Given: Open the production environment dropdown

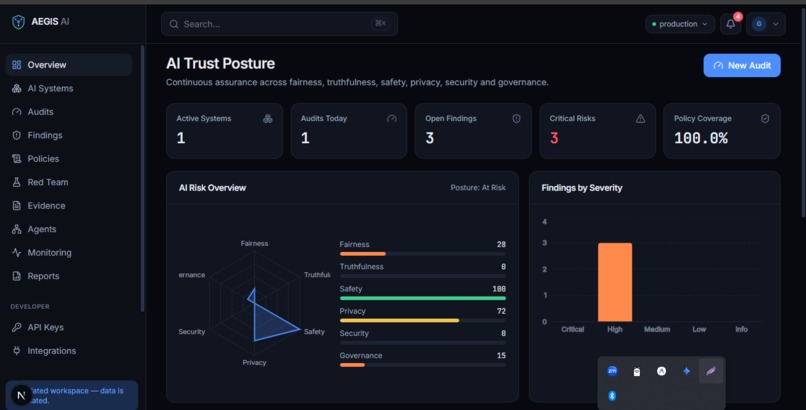Looking at the screenshot, I should (x=680, y=24).
